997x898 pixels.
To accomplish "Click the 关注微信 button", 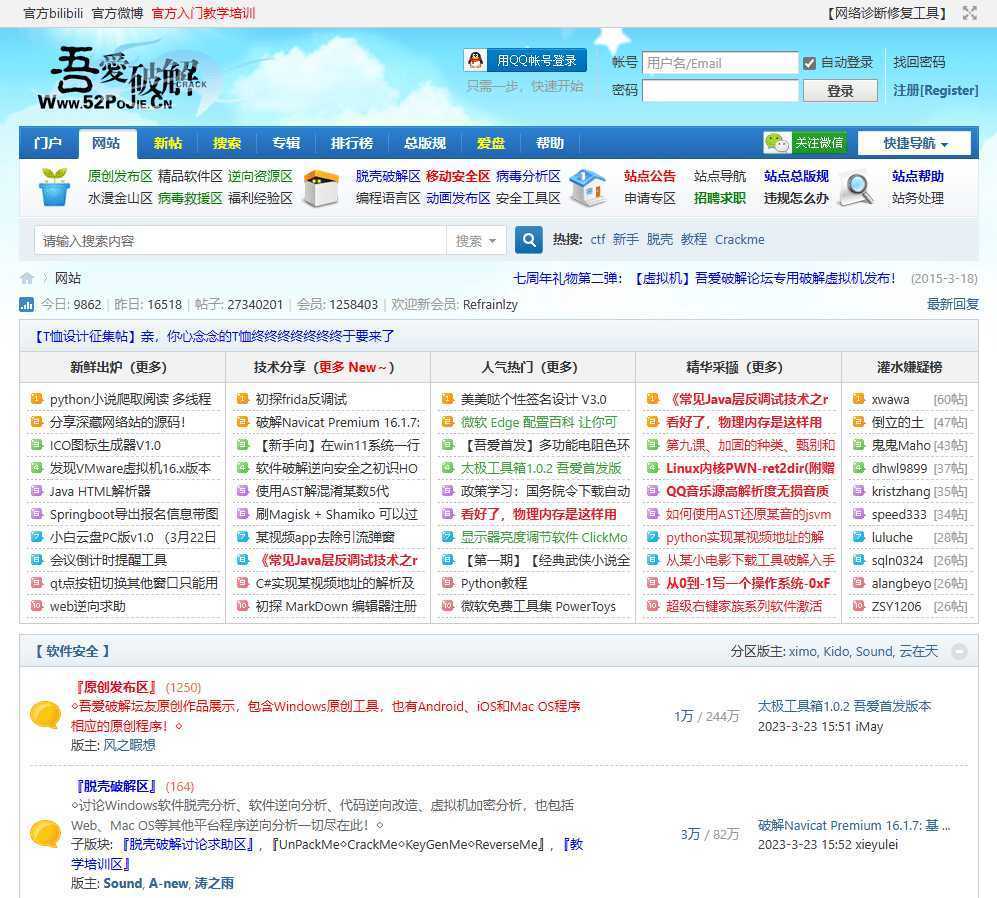I will coord(805,143).
